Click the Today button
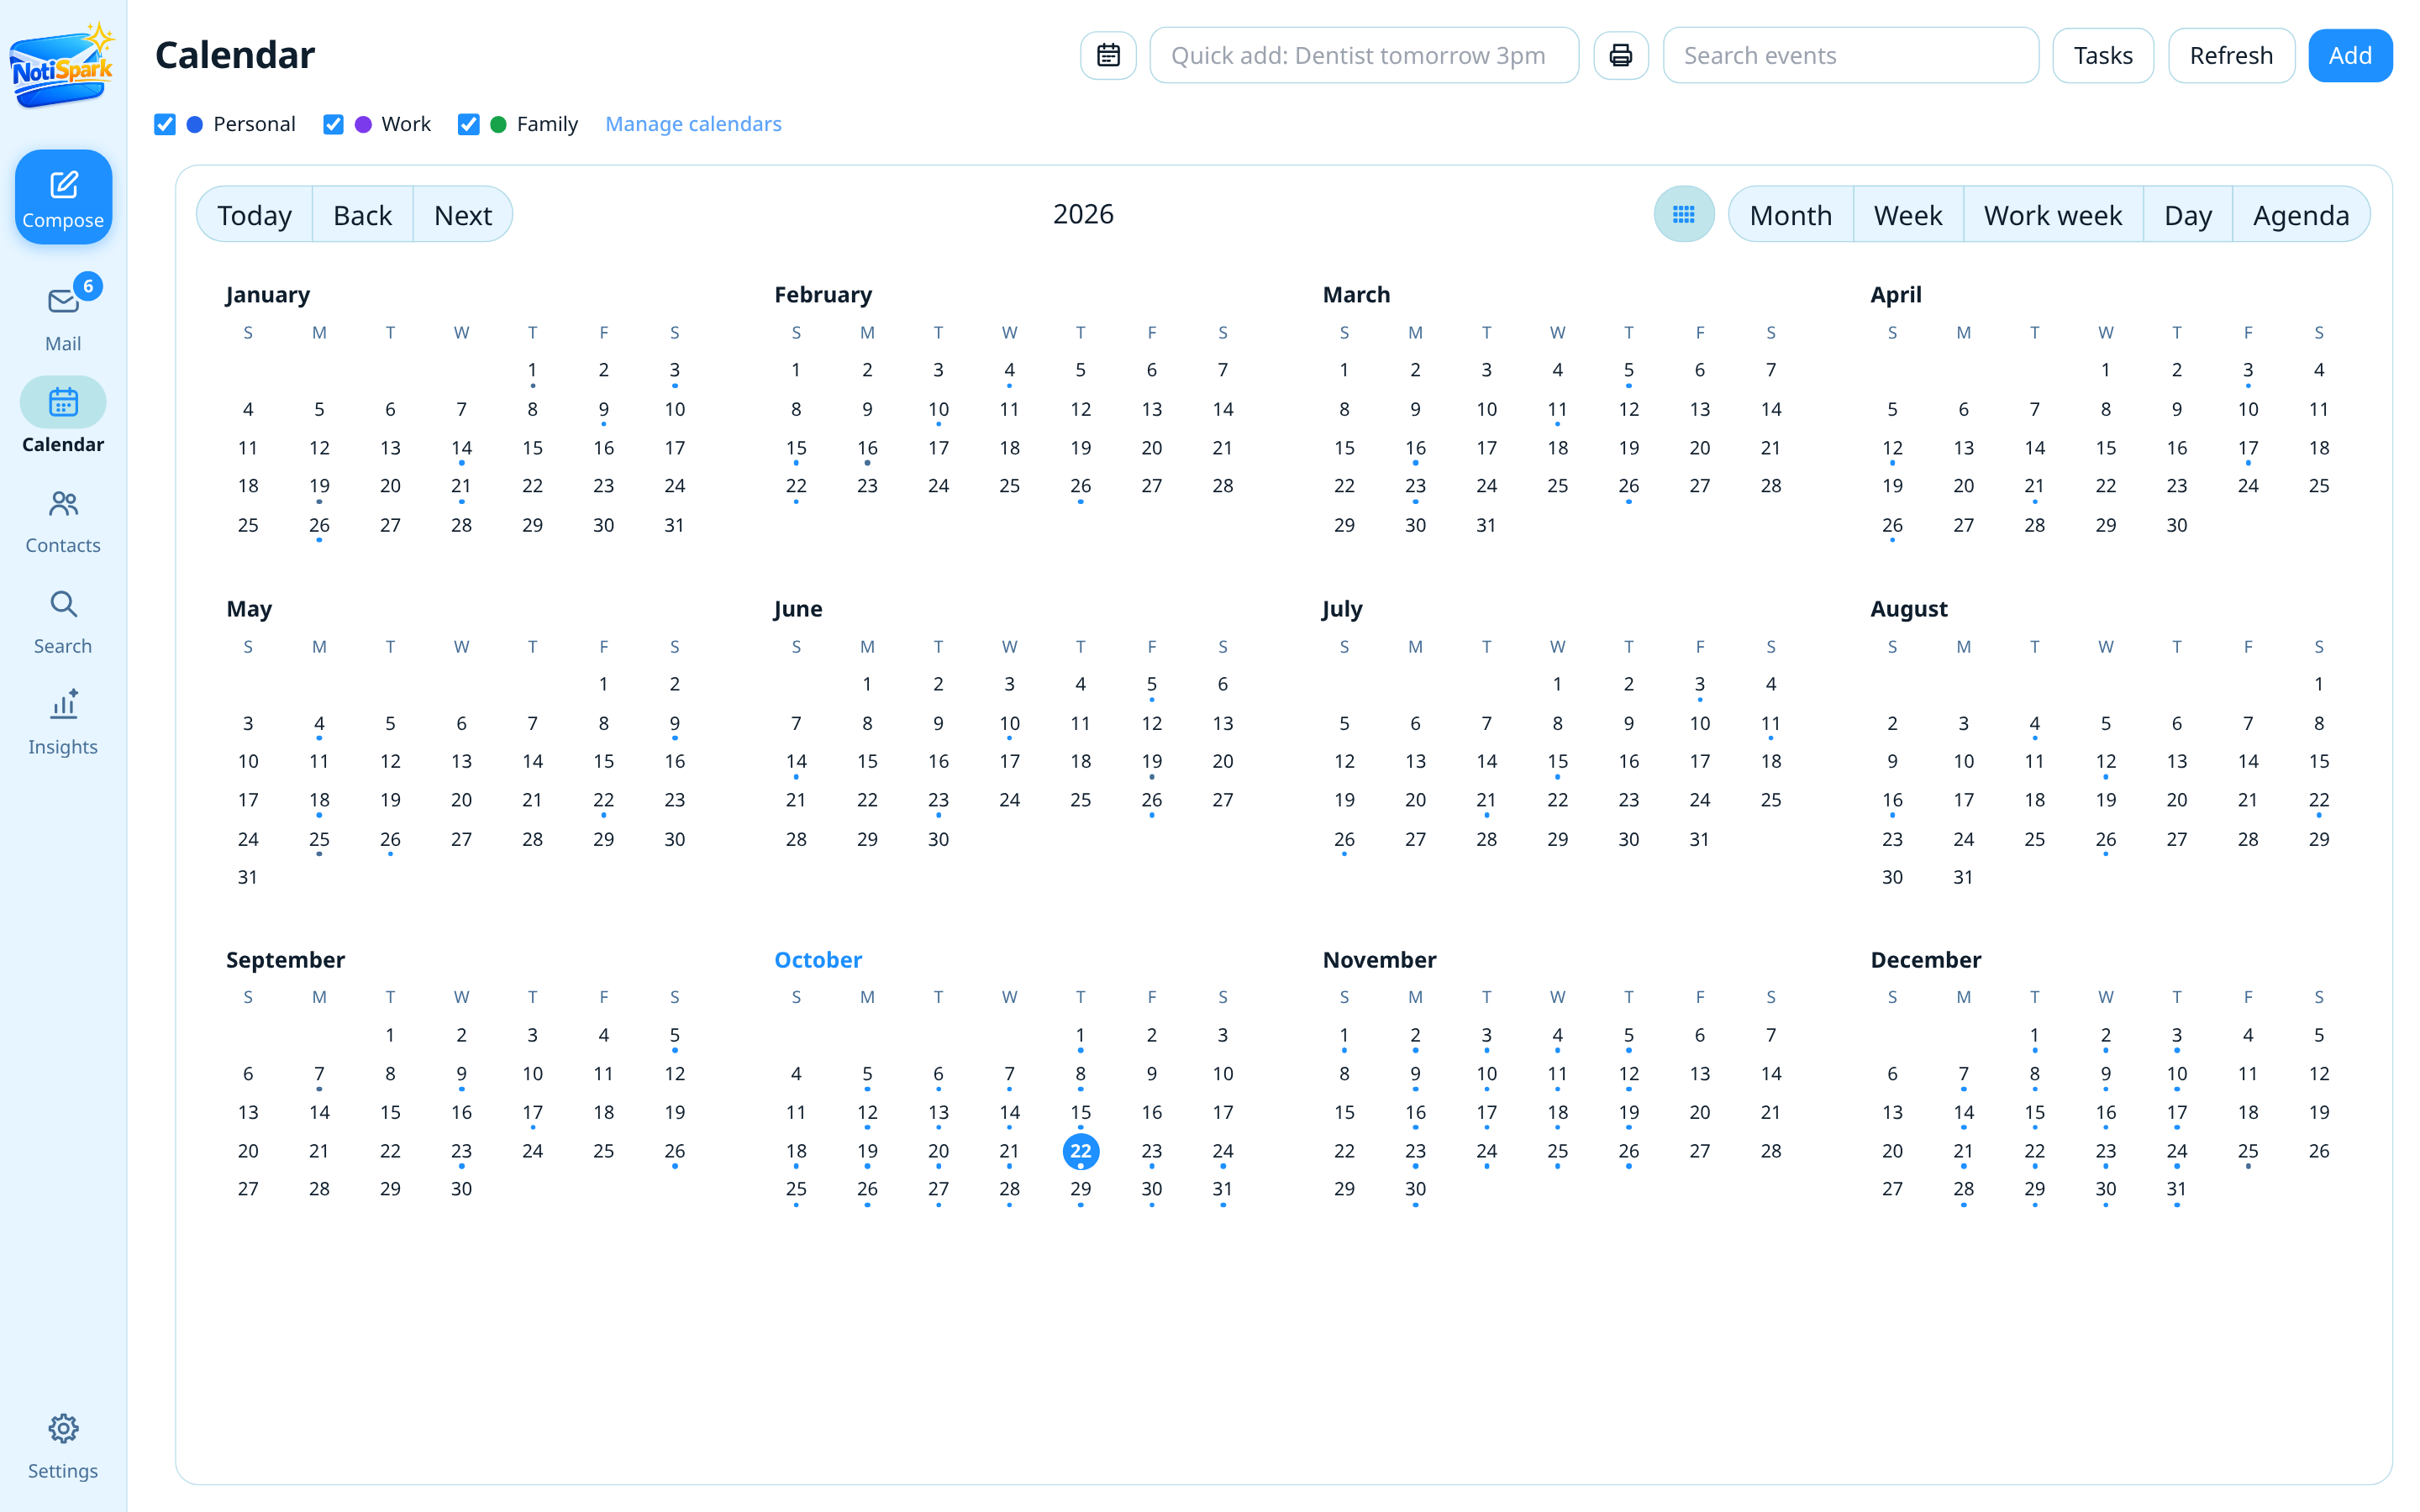The height and width of the screenshot is (1512, 2420). click(254, 214)
